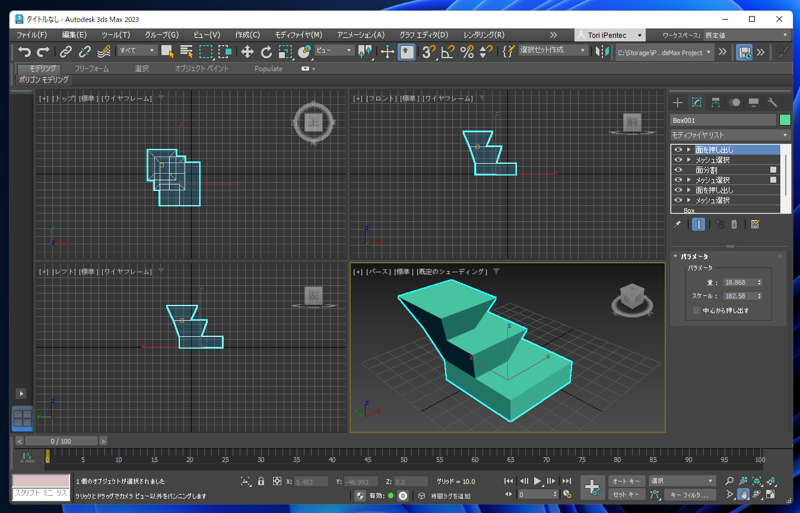Click Box001 object color swatch
This screenshot has height=513, width=800.
[x=785, y=120]
